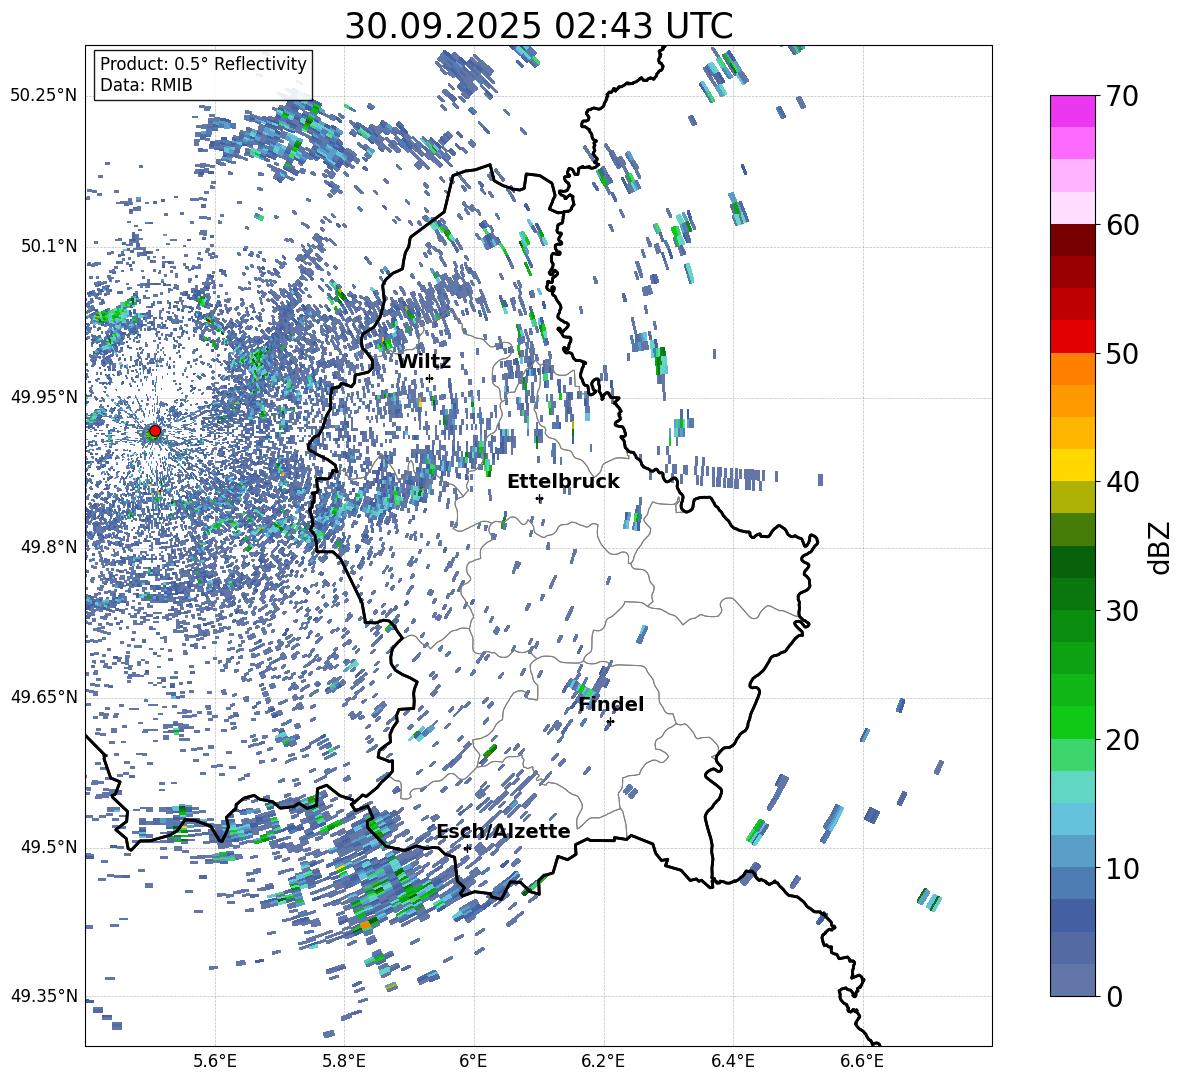This screenshot has height=1081, width=1184.
Task: Select the Esch/Alzette city label
Action: pyautogui.click(x=503, y=832)
